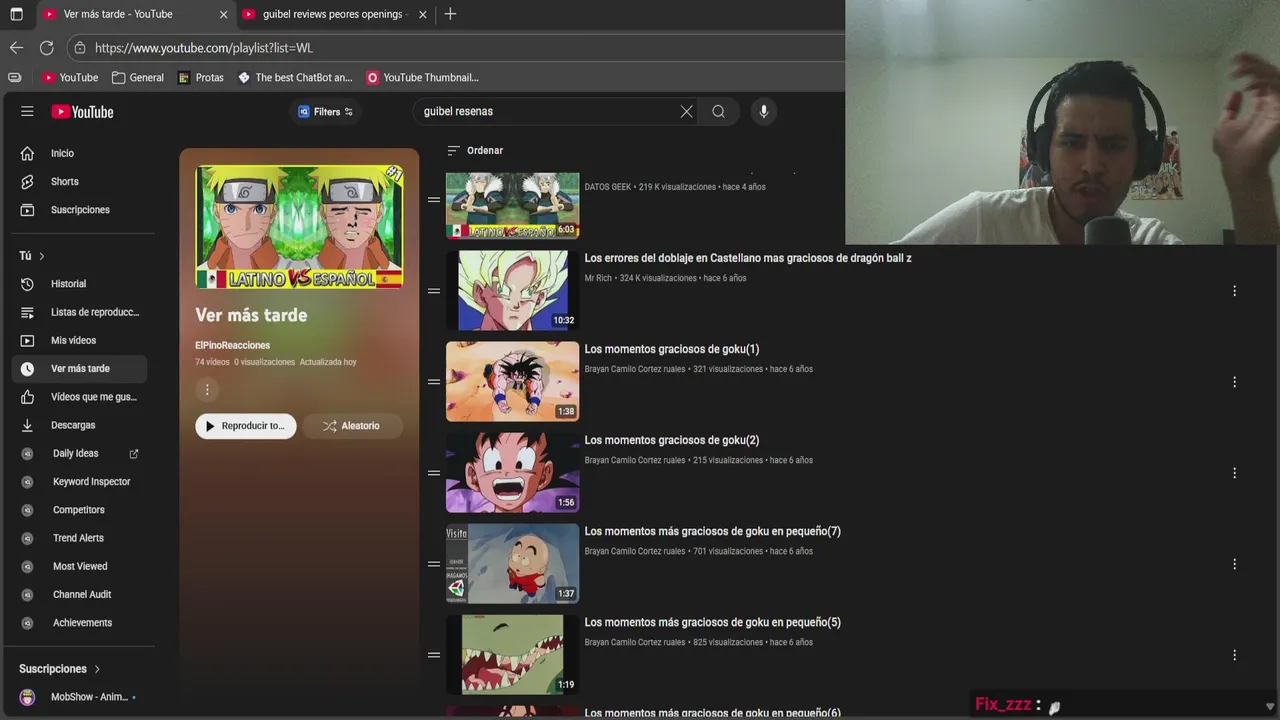Open Historial in sidebar

click(x=80, y=284)
